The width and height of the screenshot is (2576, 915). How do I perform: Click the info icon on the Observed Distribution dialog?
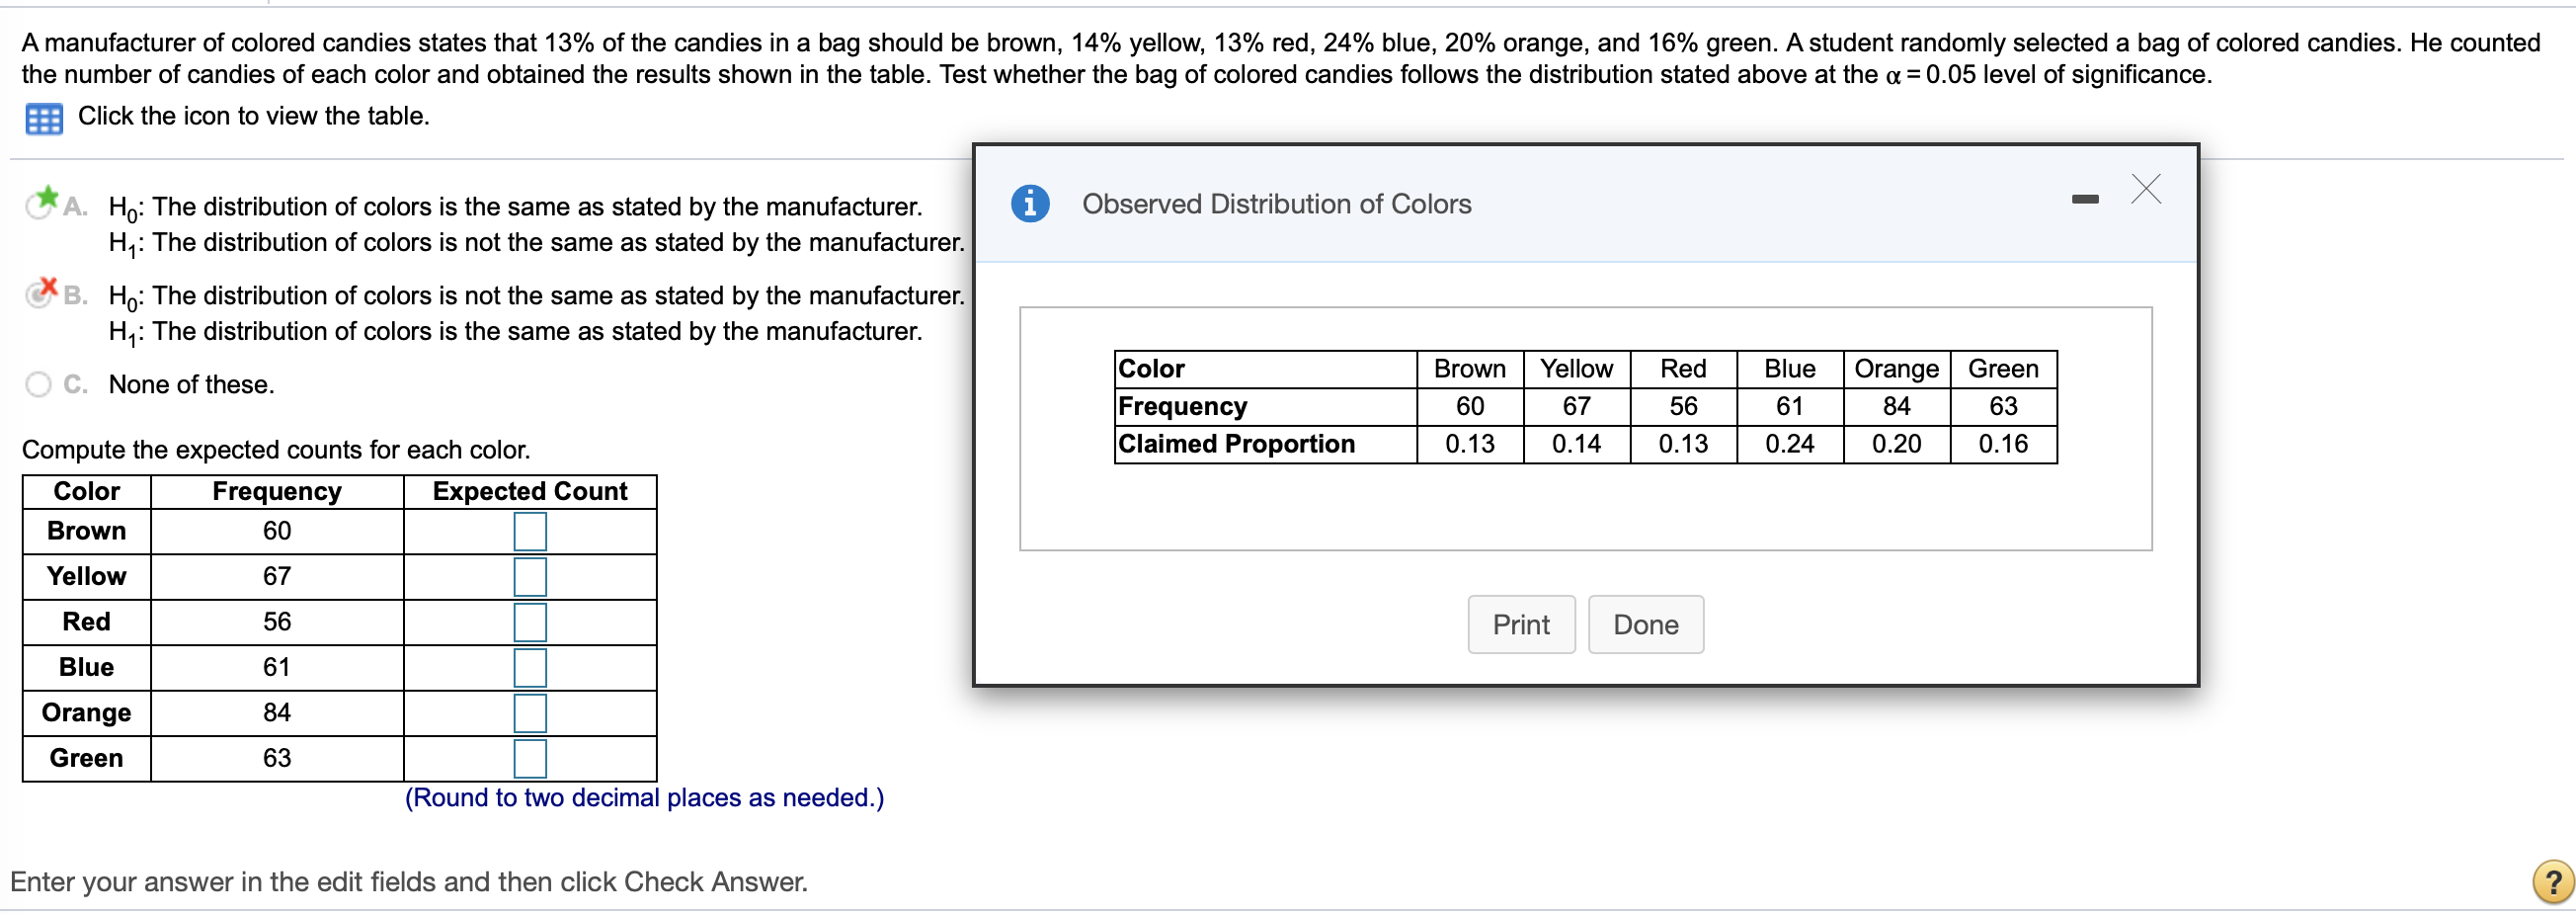1029,203
